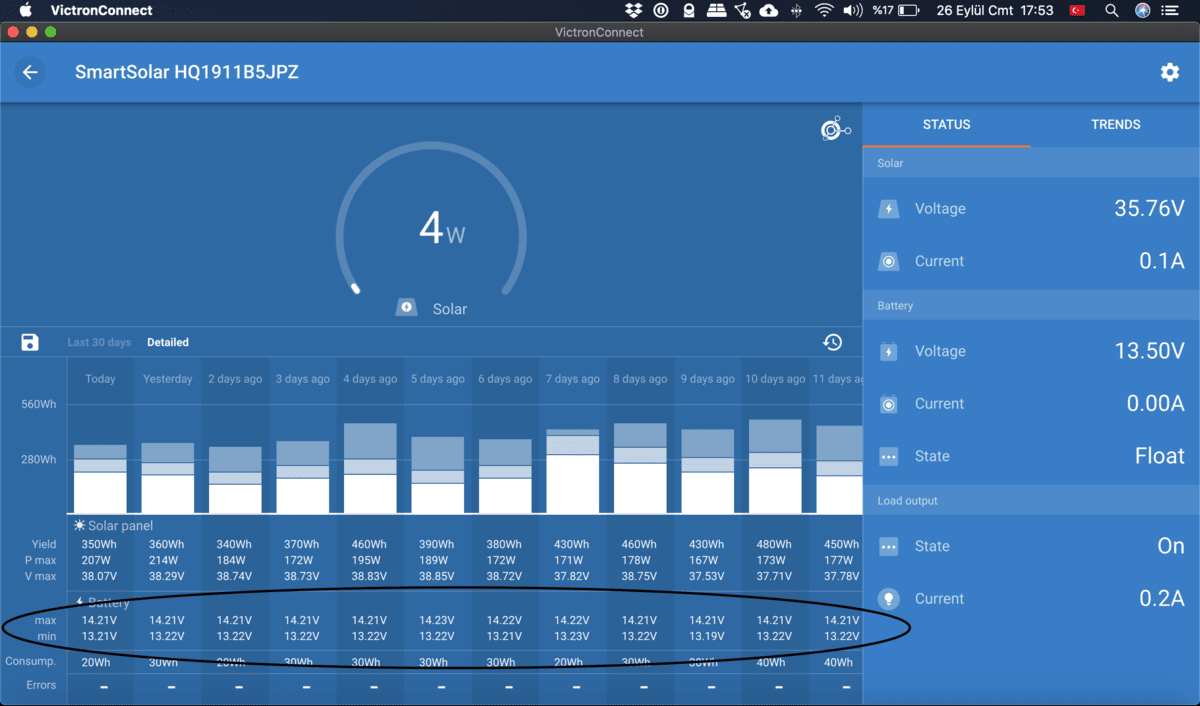
Task: Click the Battery State Float row
Action: coord(1030,456)
